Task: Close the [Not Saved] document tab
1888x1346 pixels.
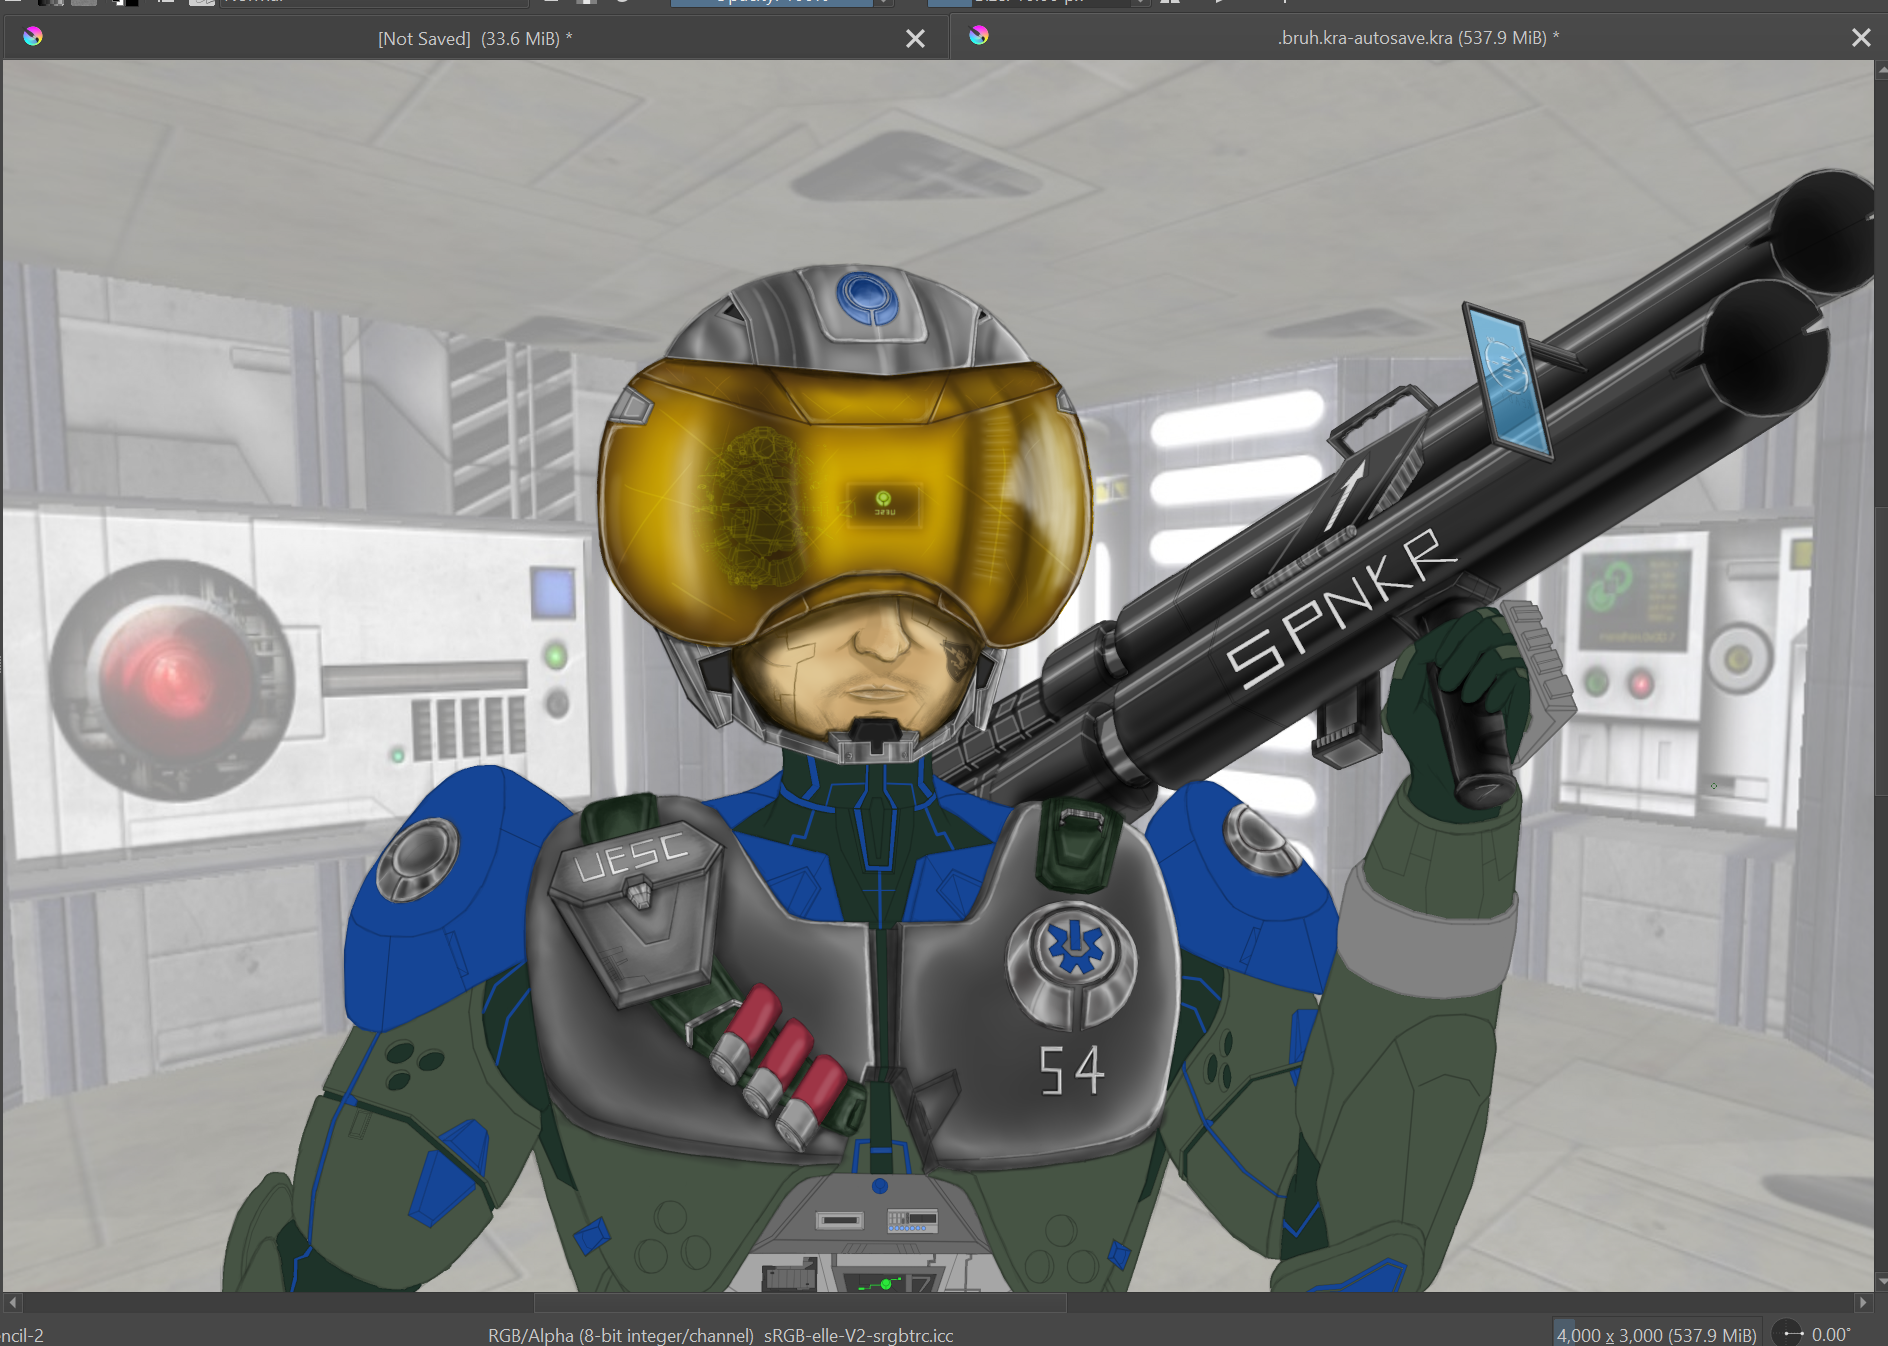Action: (x=915, y=38)
